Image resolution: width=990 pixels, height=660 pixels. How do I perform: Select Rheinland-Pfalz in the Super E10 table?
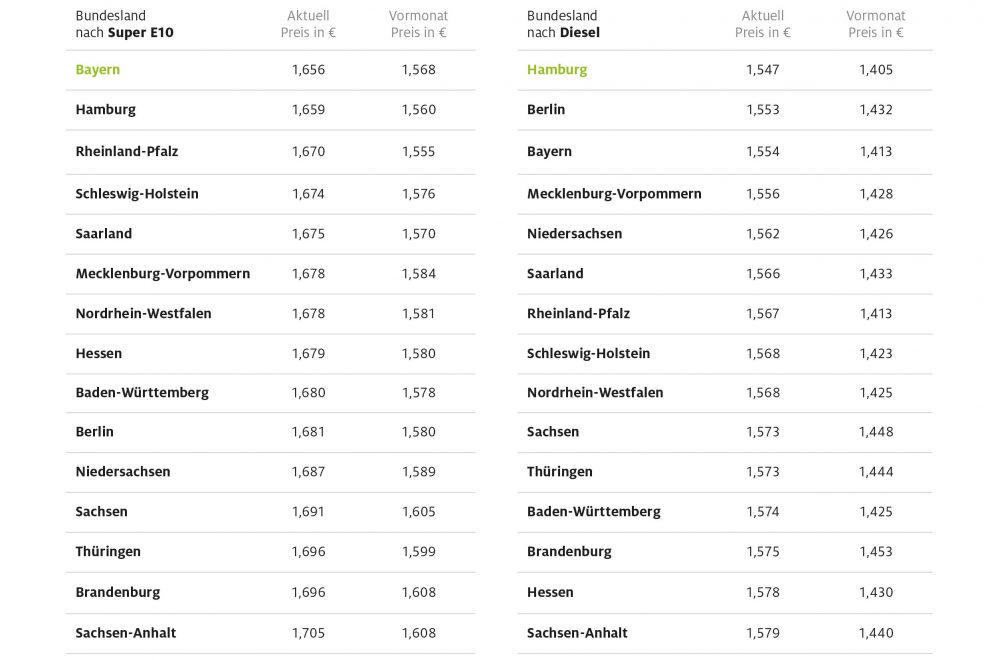[127, 152]
